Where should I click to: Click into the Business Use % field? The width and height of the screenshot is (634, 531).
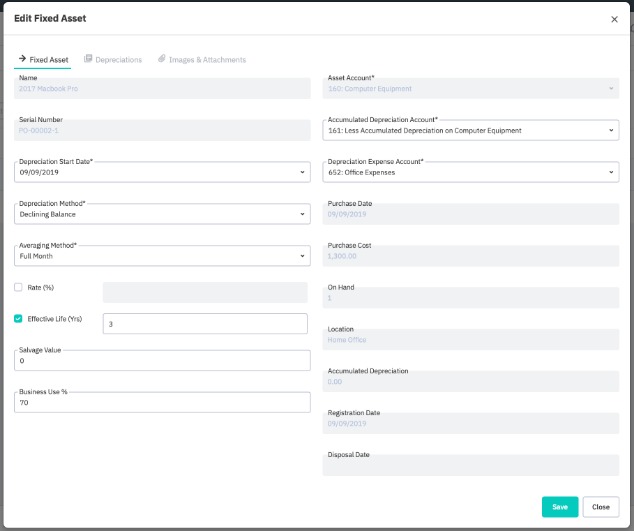pyautogui.click(x=162, y=402)
